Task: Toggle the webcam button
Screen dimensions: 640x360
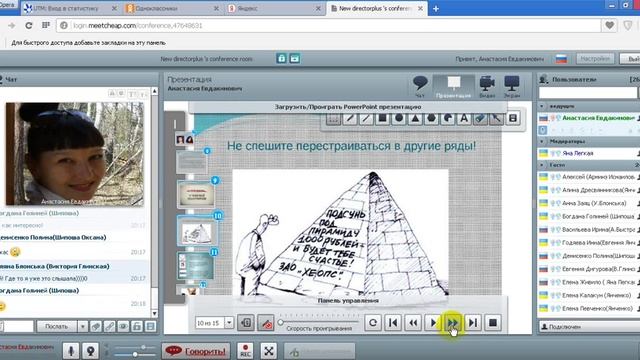Action: tap(90, 351)
